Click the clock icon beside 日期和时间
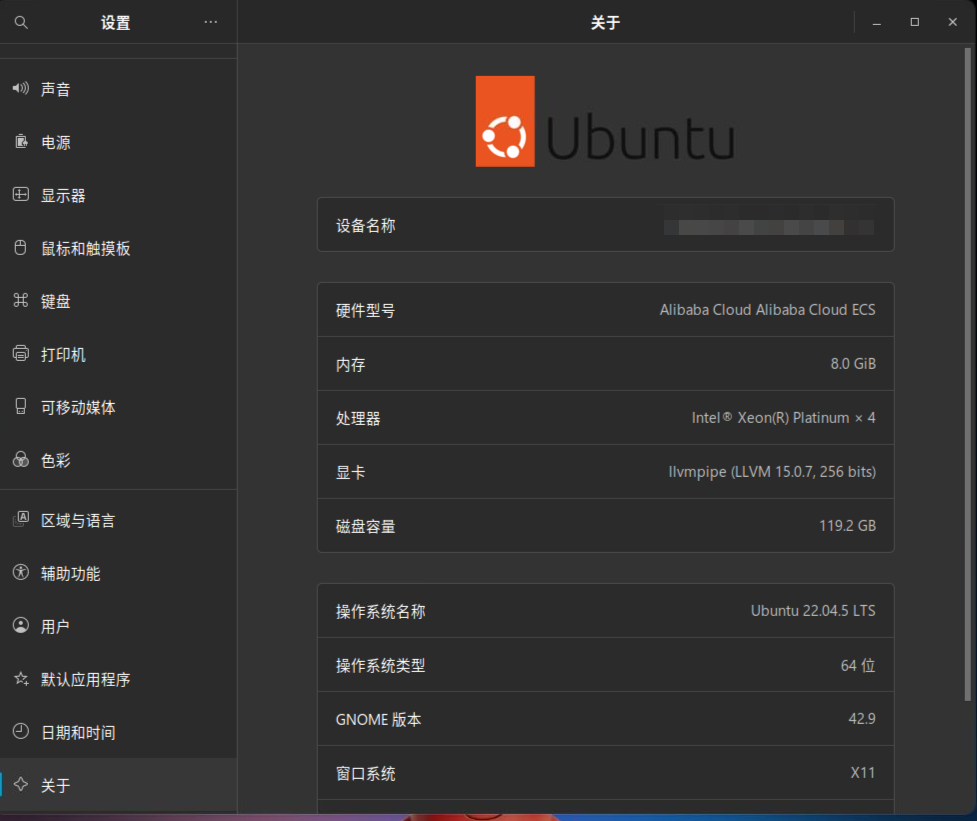Image resolution: width=977 pixels, height=821 pixels. [x=21, y=731]
